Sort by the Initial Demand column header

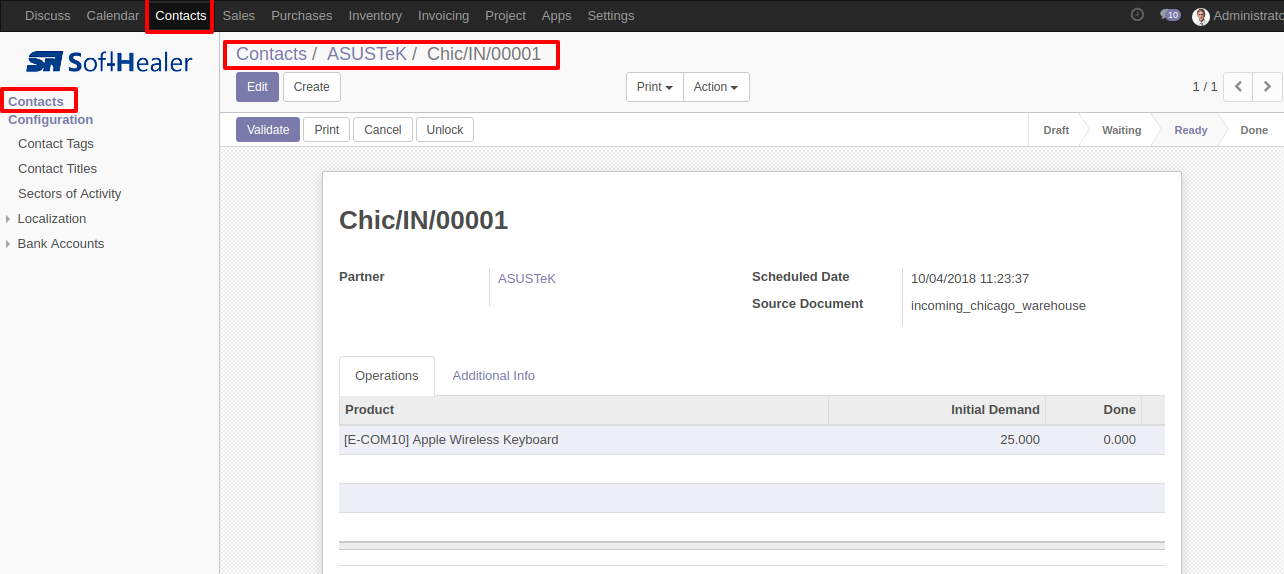(x=937, y=410)
